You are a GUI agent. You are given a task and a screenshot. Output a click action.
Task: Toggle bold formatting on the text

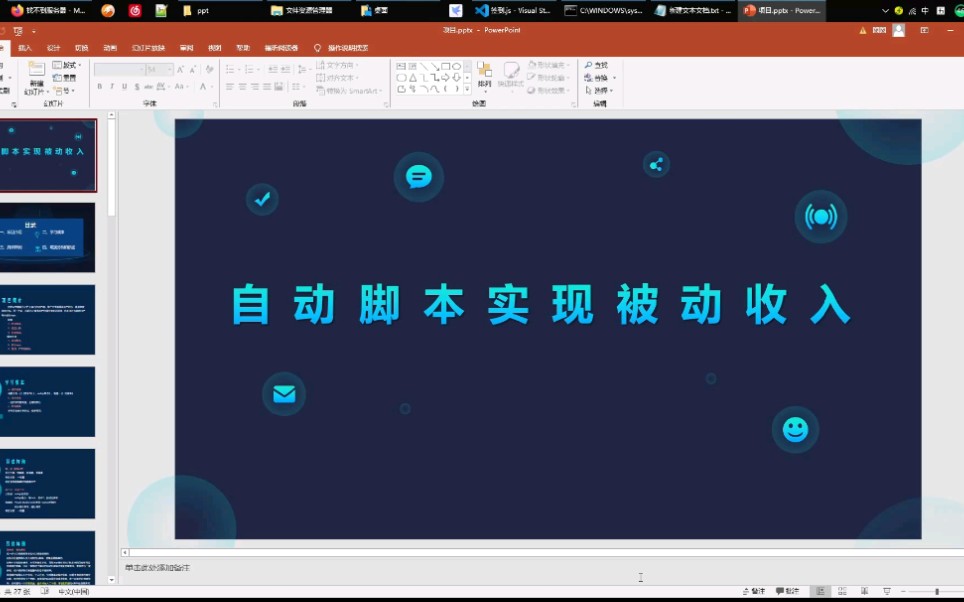point(99,86)
